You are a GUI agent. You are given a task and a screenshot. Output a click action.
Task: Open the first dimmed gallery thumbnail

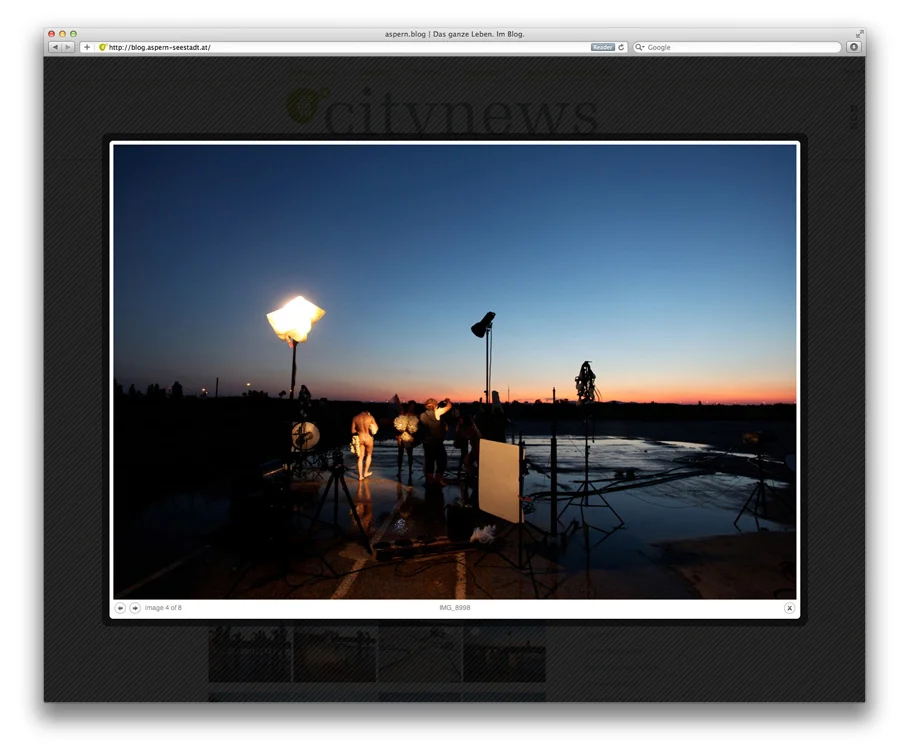coord(250,654)
